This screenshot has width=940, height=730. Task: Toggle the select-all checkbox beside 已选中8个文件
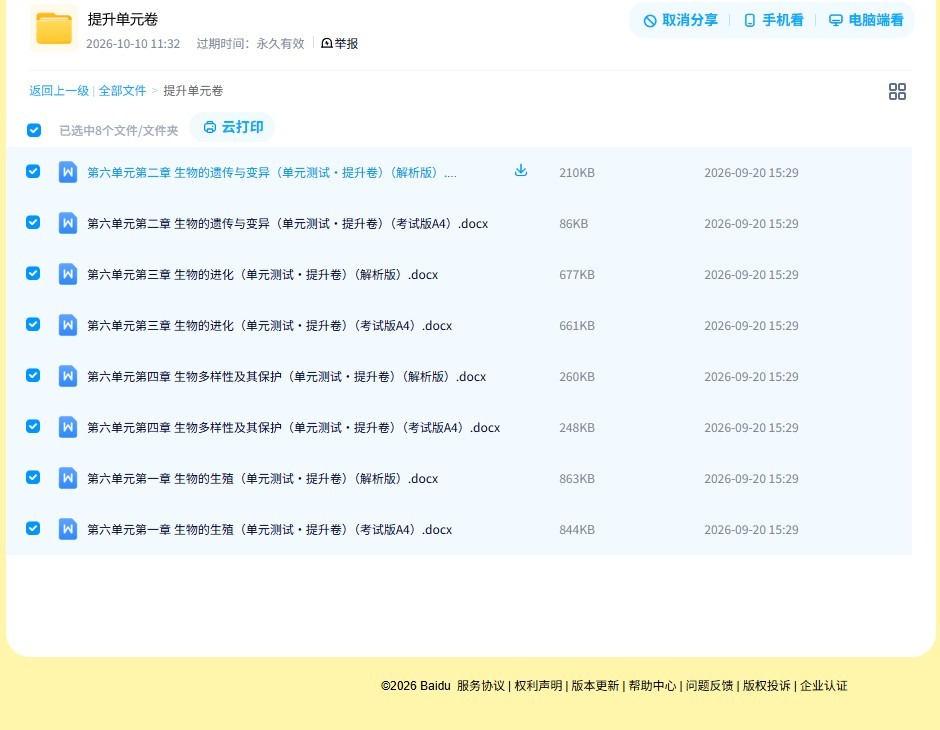click(x=34, y=130)
